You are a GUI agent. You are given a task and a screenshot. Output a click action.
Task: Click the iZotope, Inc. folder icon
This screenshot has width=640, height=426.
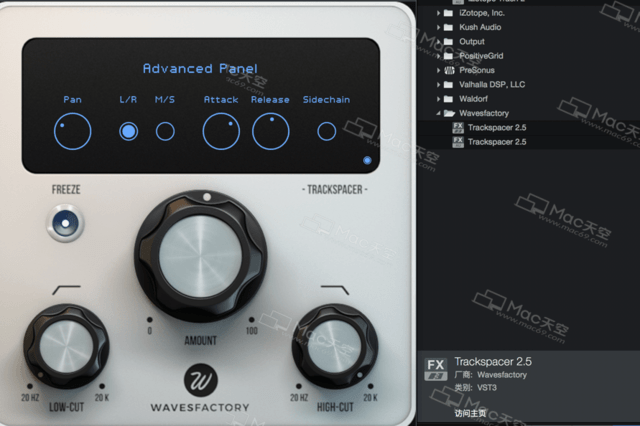click(x=448, y=13)
